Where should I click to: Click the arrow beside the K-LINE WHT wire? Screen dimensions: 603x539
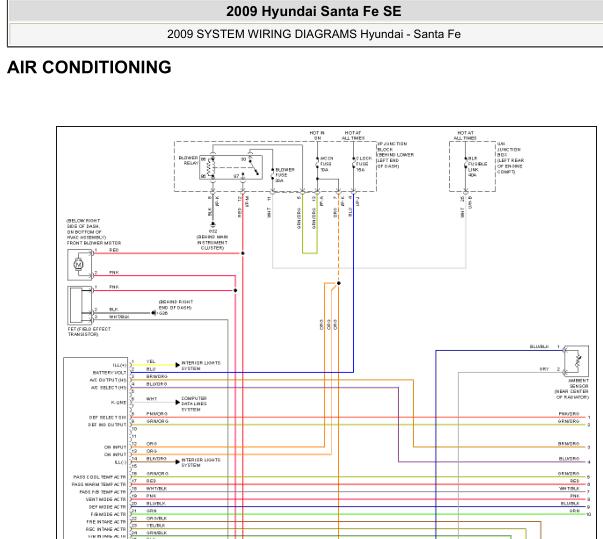click(177, 402)
